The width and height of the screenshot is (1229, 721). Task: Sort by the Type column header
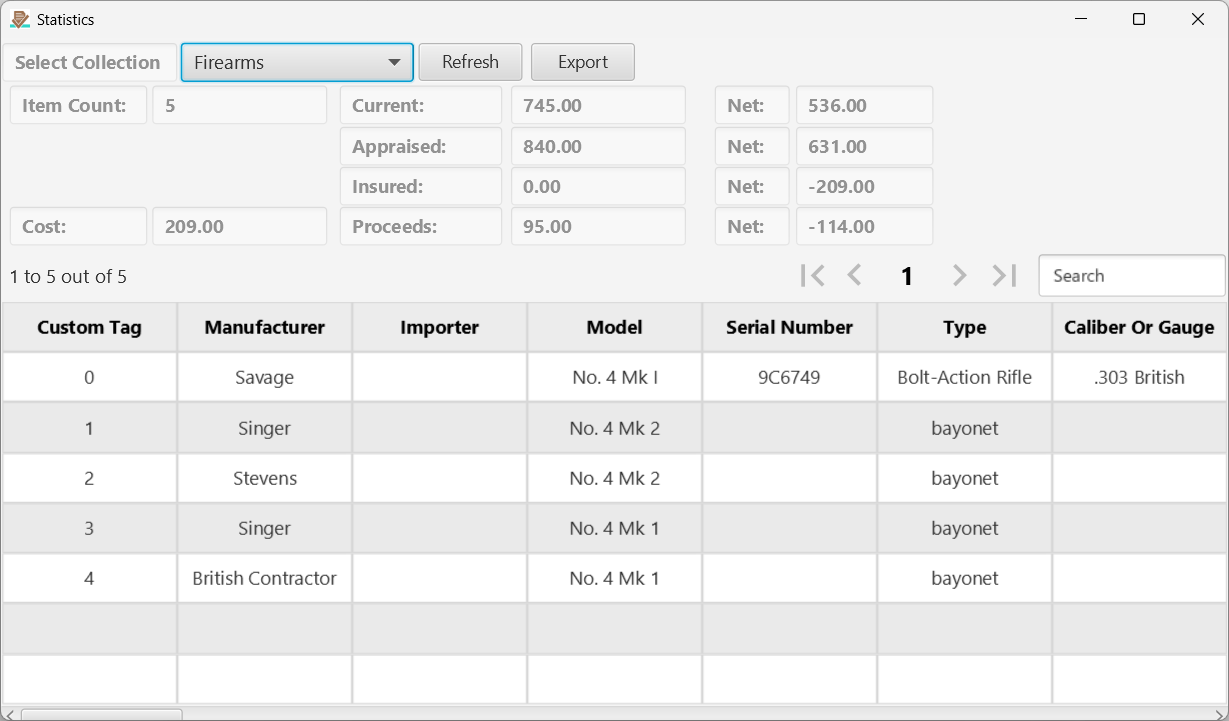pos(965,327)
